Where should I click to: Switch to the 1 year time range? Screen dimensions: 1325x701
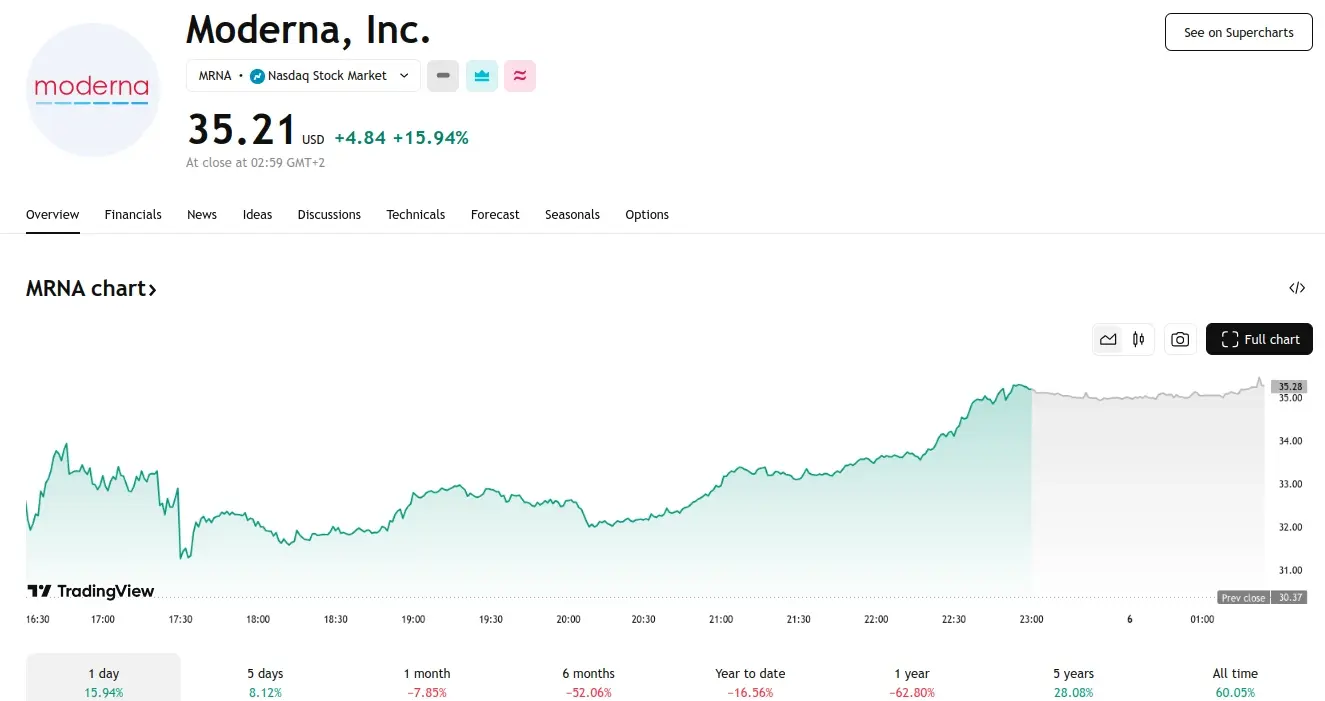pos(910,682)
